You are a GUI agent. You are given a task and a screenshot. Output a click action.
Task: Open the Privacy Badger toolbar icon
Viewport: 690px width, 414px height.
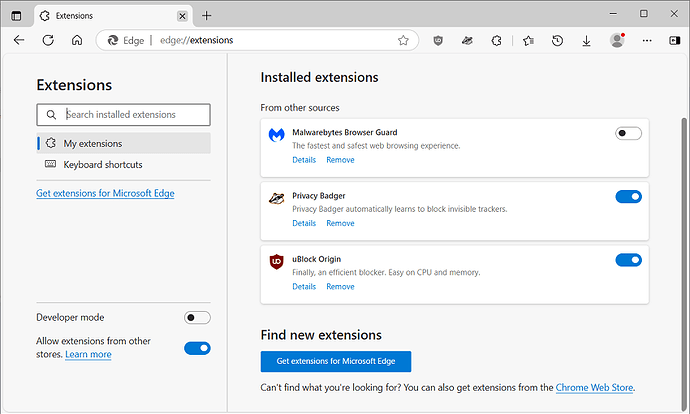(467, 40)
